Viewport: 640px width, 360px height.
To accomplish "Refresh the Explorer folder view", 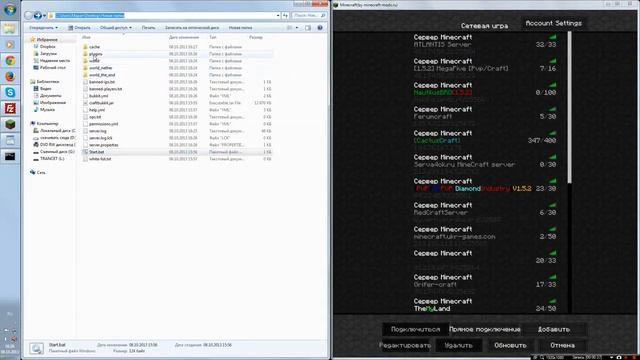I will [285, 16].
